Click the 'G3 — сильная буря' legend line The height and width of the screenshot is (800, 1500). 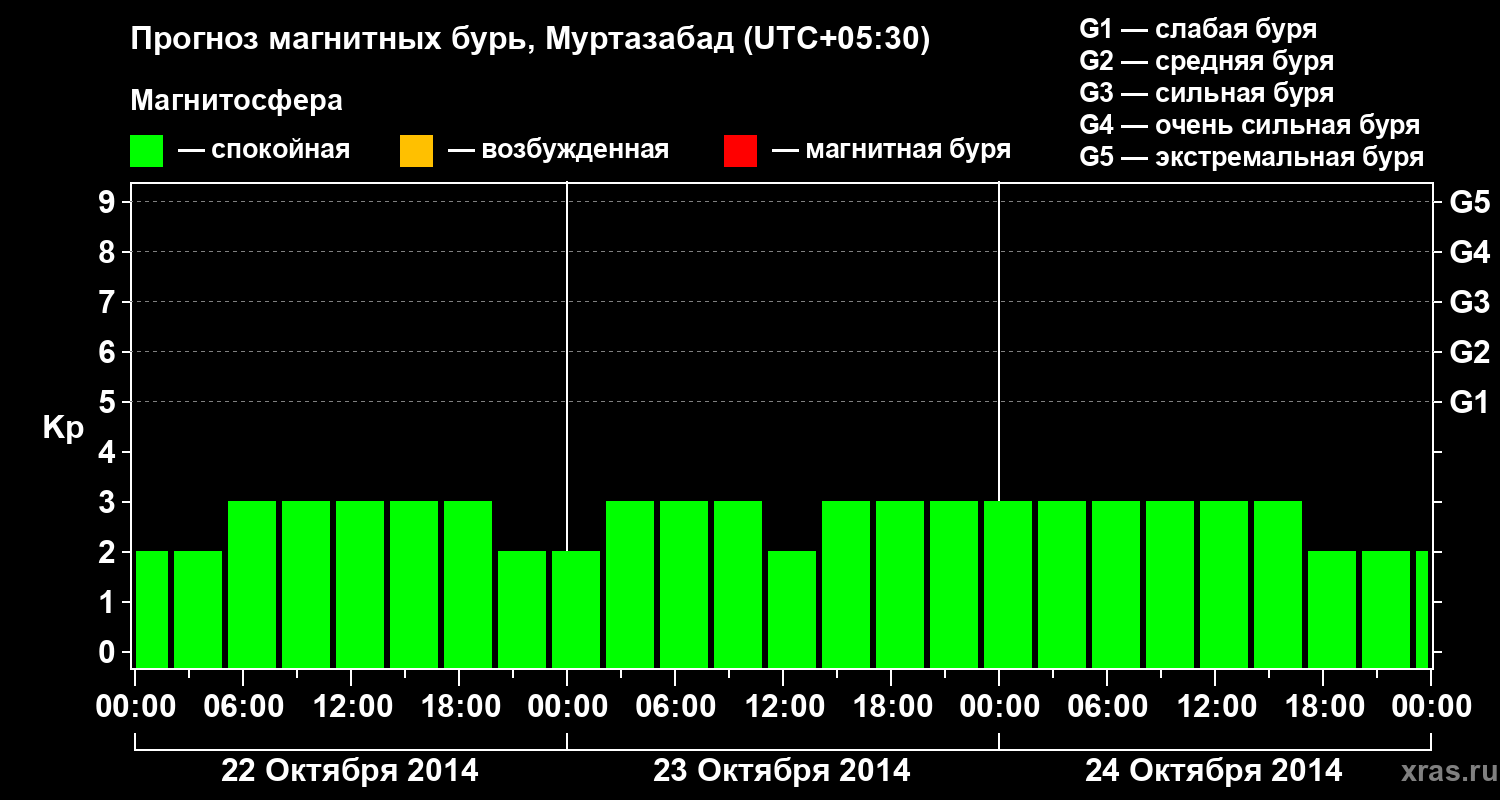(x=1207, y=93)
